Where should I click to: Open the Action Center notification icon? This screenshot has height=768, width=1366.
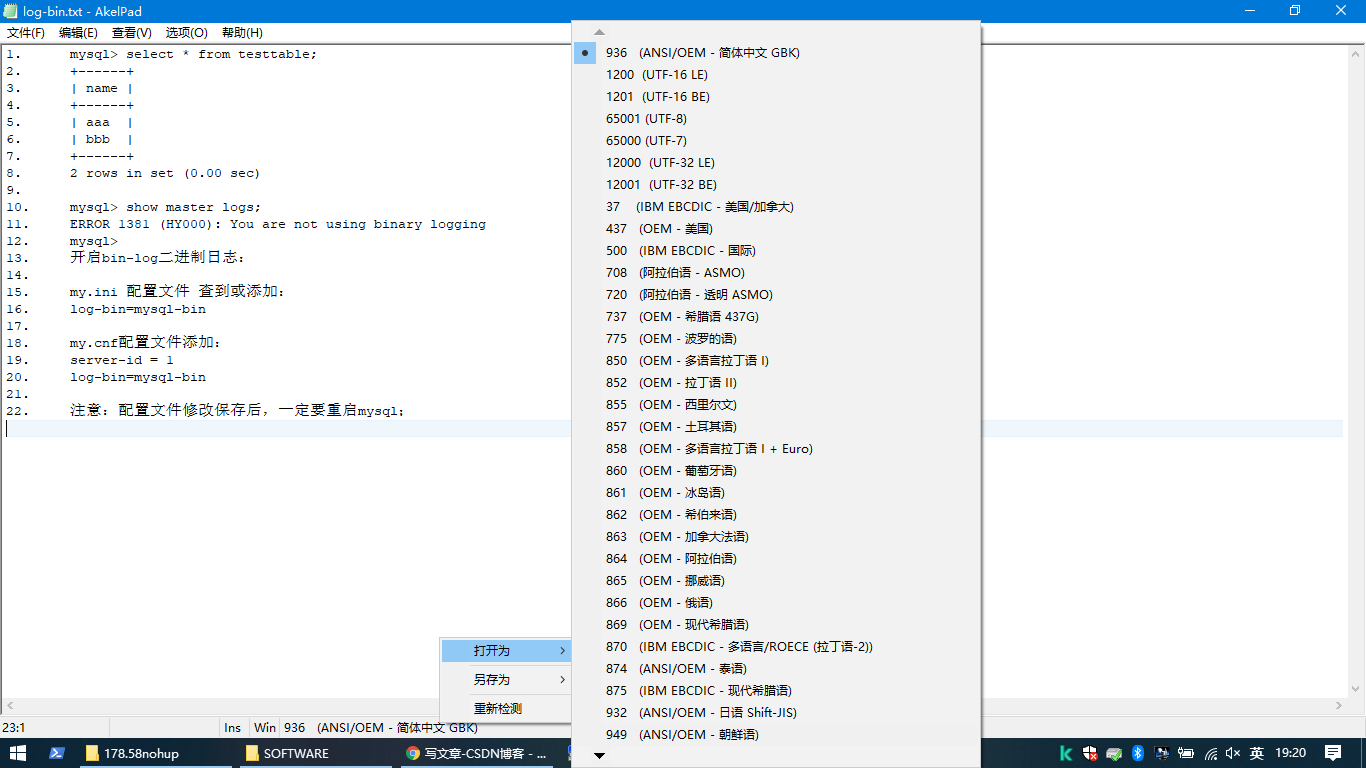pos(1333,754)
